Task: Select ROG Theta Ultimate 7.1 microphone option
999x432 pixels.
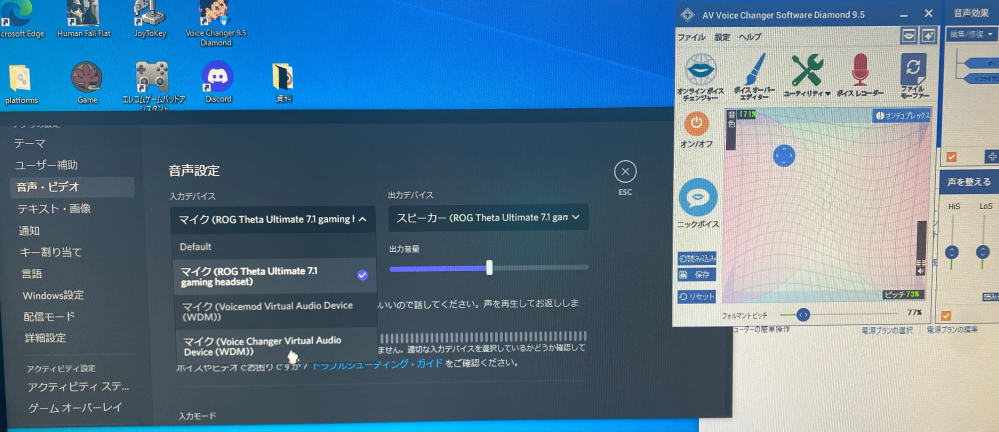Action: pyautogui.click(x=275, y=276)
